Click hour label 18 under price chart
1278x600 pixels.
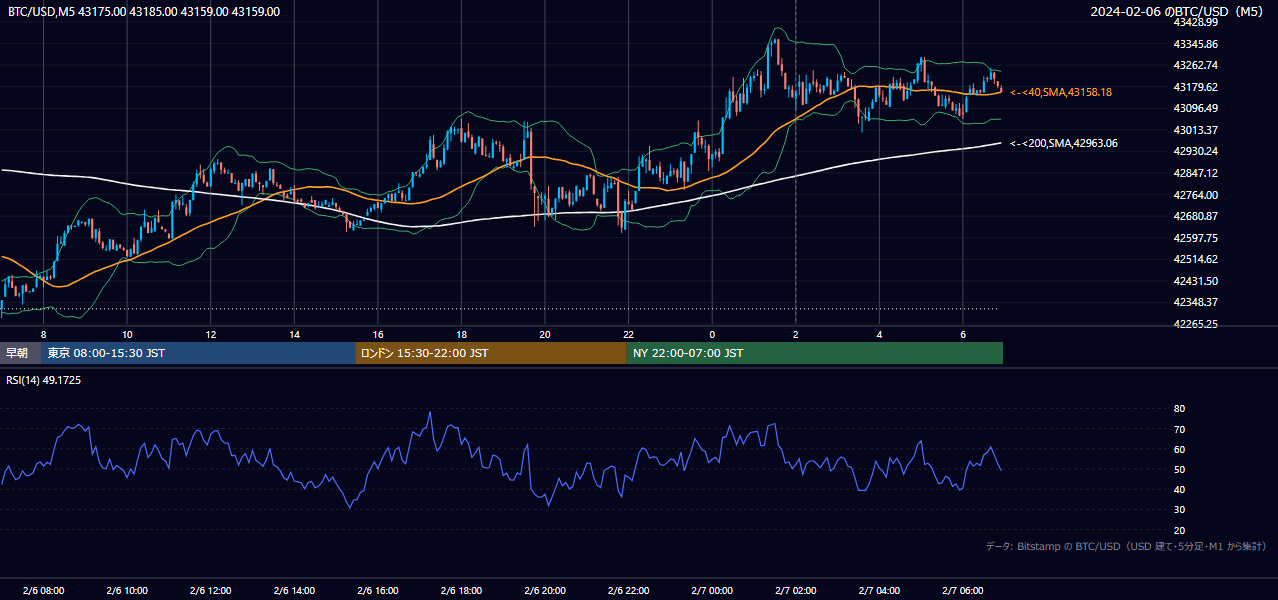(461, 334)
